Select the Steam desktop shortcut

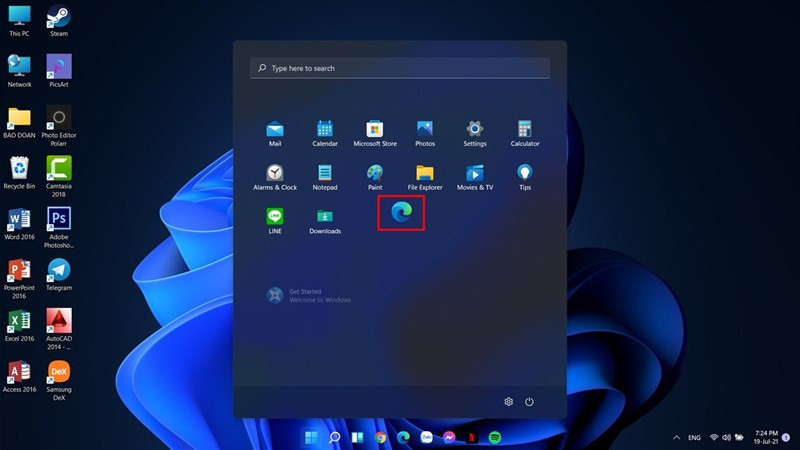(x=59, y=21)
